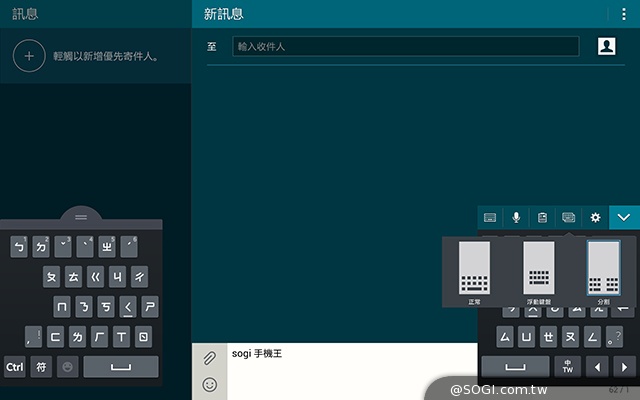Tap the ㄅ 1 key
This screenshot has width=640, height=400.
19,247
